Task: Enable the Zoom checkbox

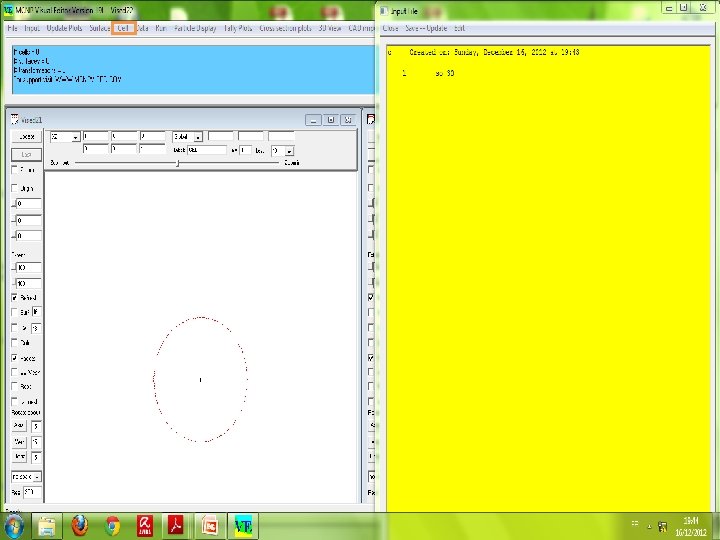Action: pyautogui.click(x=15, y=170)
